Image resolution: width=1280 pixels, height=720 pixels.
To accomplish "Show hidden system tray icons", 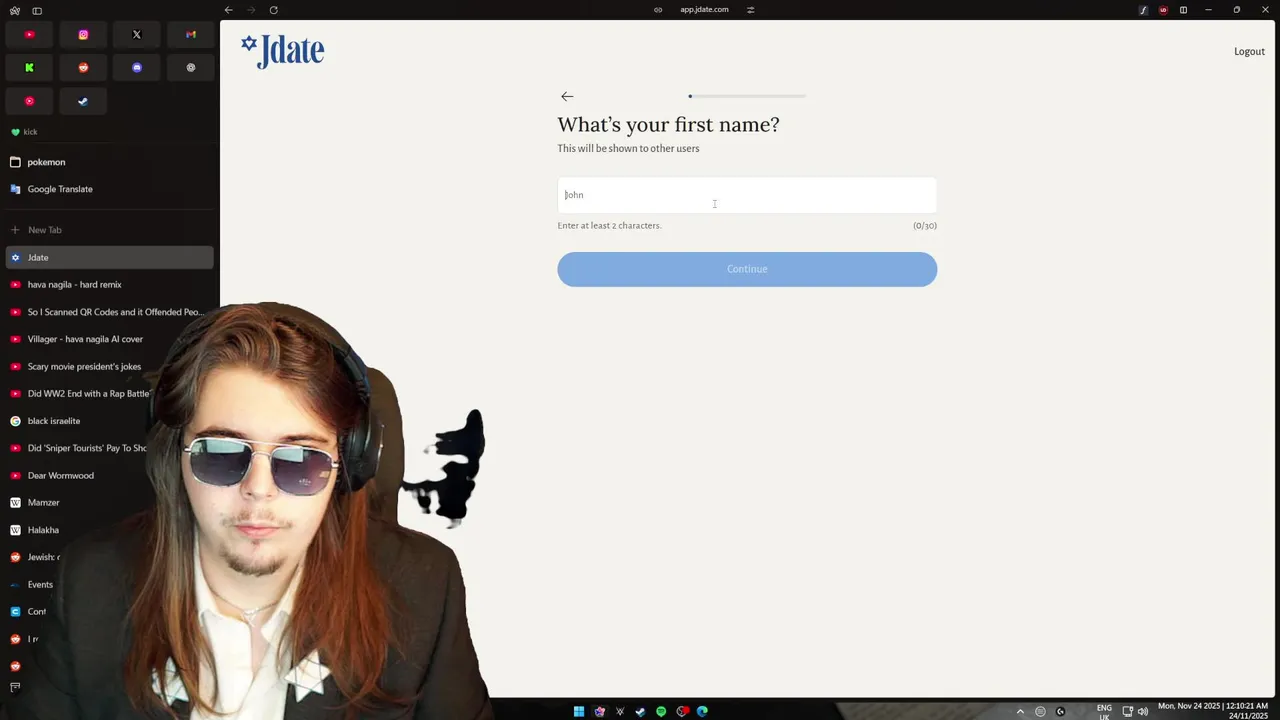I will point(1020,712).
